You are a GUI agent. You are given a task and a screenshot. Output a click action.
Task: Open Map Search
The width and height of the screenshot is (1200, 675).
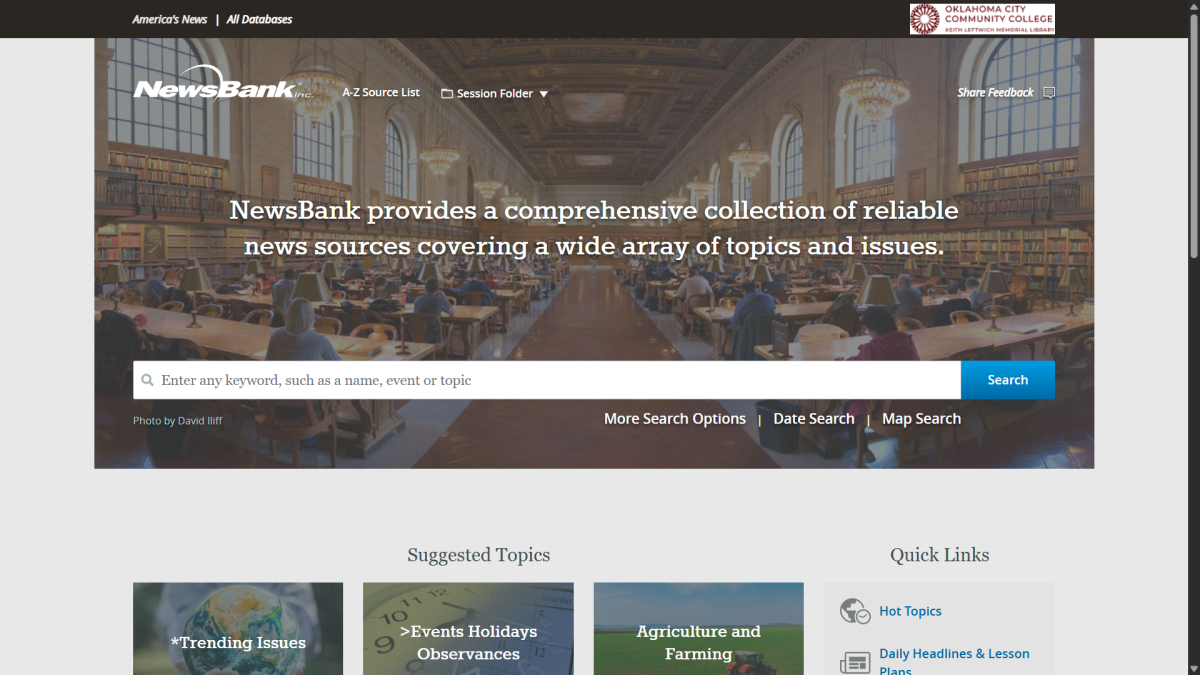[x=921, y=419]
